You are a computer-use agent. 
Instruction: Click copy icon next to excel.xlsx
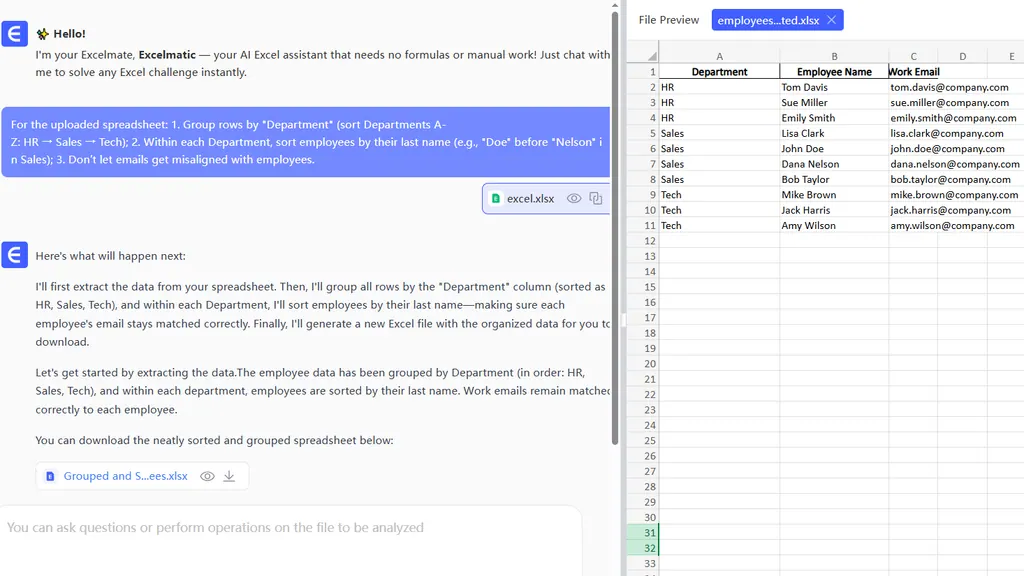tap(596, 199)
